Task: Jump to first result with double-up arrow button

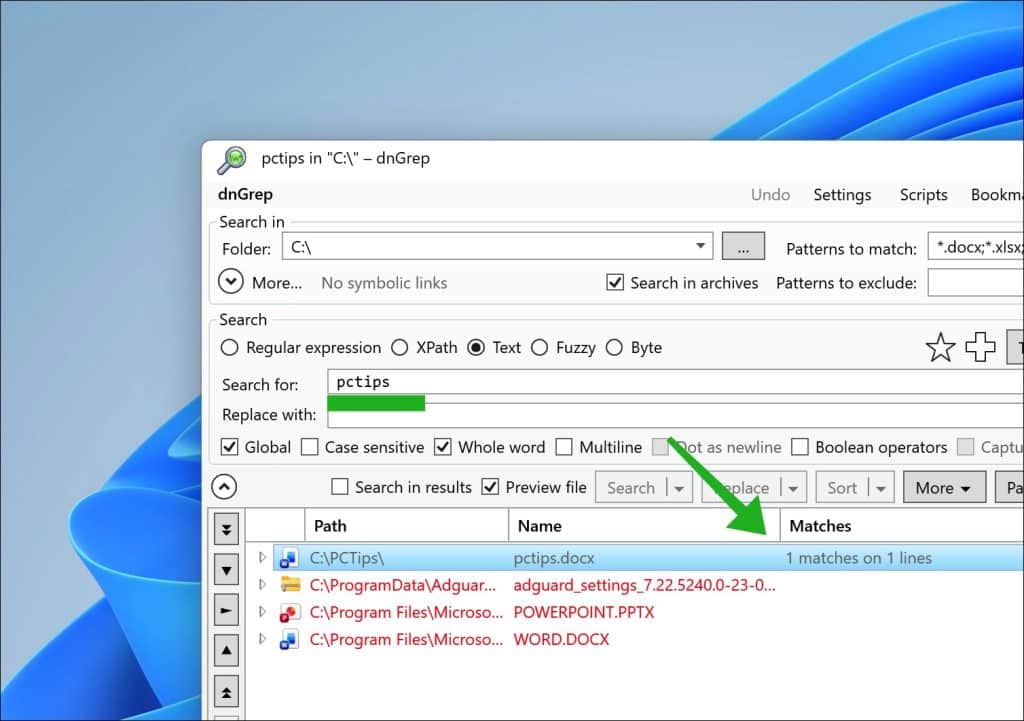Action: tap(227, 692)
